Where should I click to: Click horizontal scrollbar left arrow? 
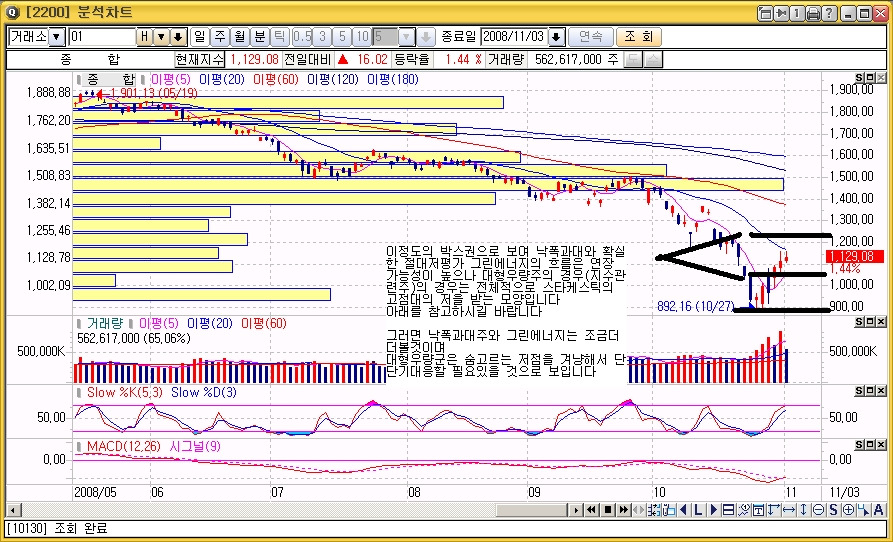(12, 510)
